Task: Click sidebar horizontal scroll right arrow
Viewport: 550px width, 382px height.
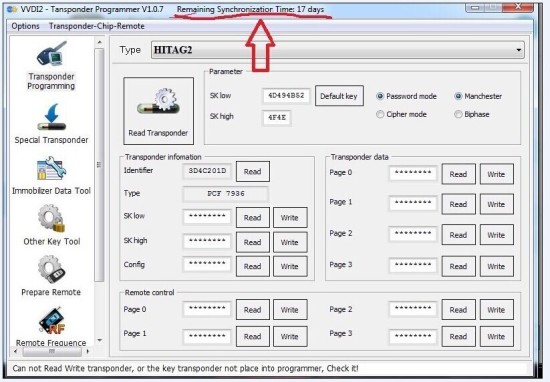Action: point(88,351)
